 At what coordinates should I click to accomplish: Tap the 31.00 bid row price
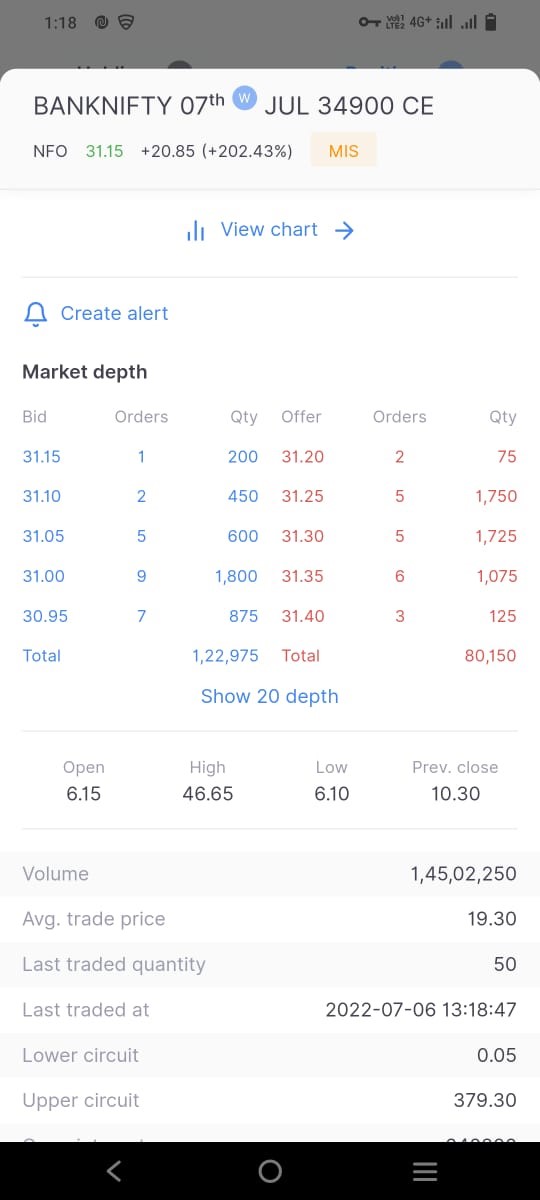(44, 576)
